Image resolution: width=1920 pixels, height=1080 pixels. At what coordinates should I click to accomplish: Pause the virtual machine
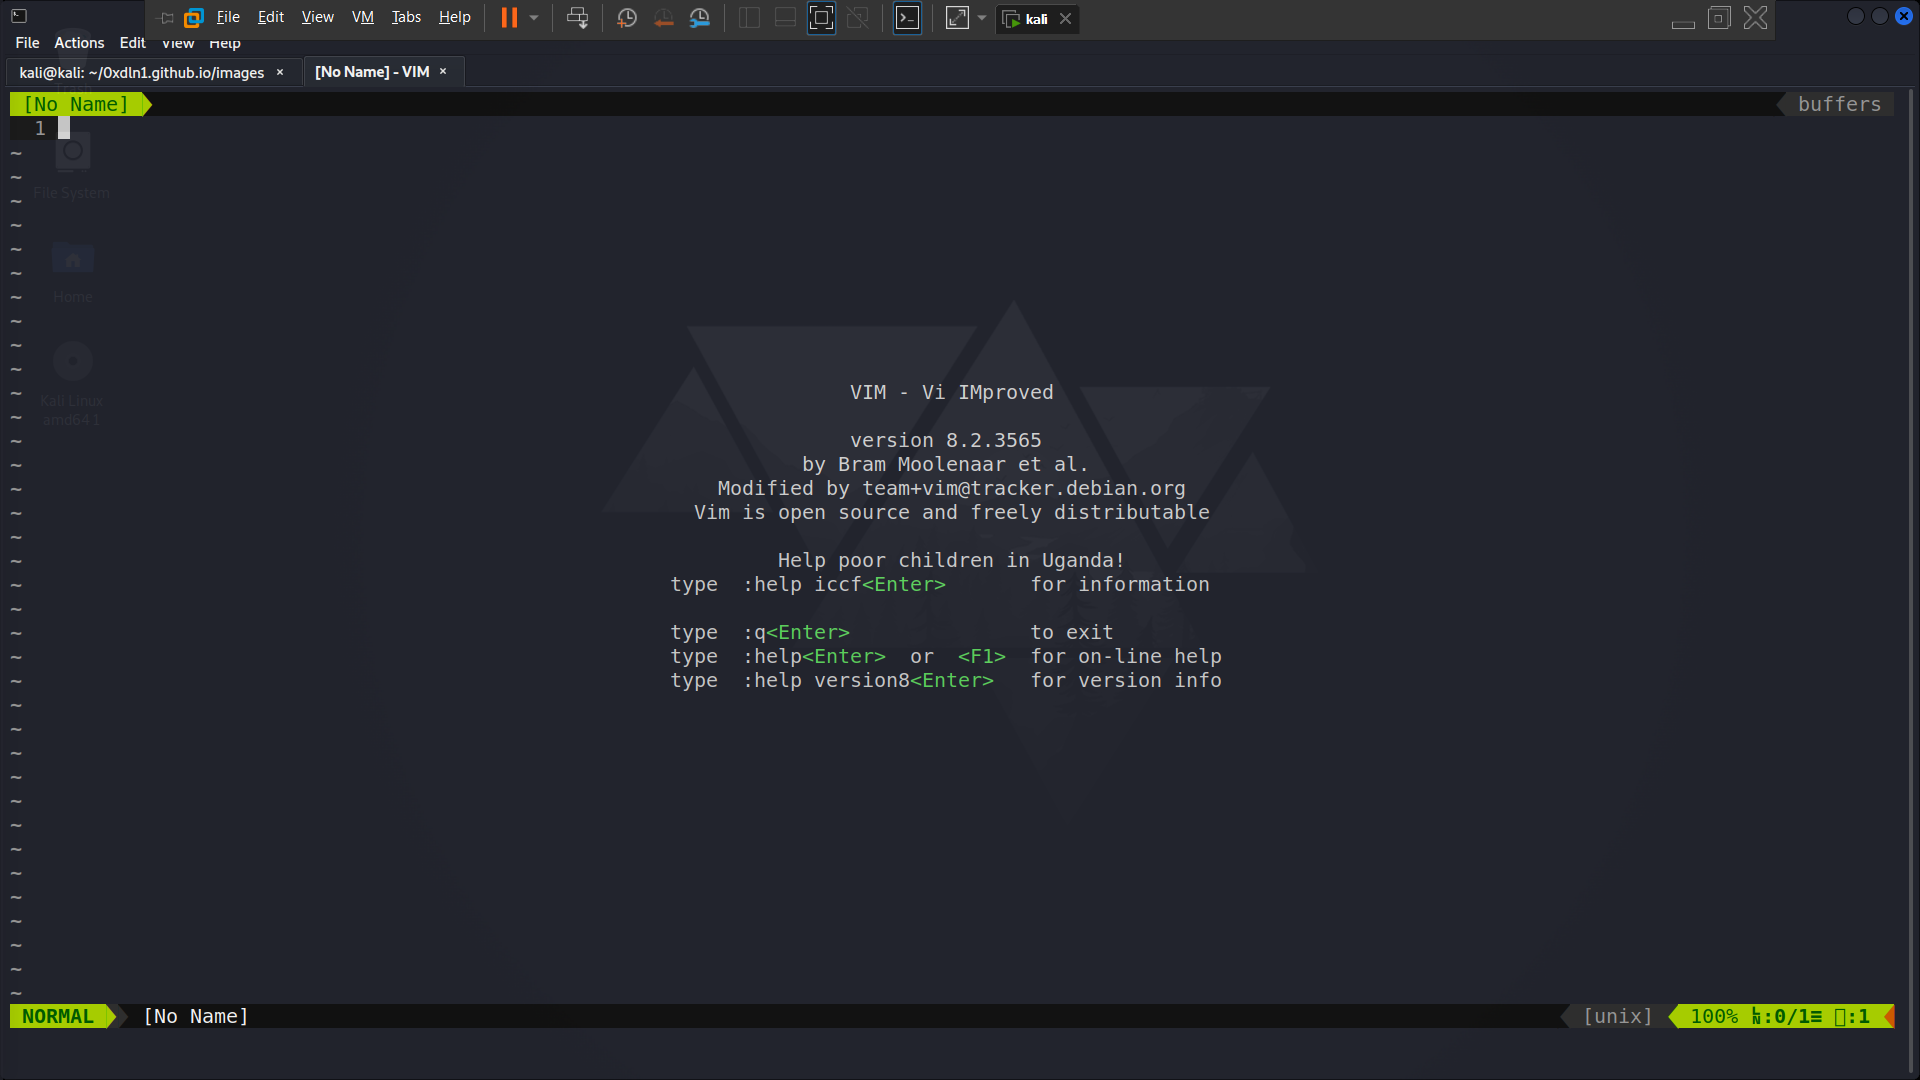[509, 18]
